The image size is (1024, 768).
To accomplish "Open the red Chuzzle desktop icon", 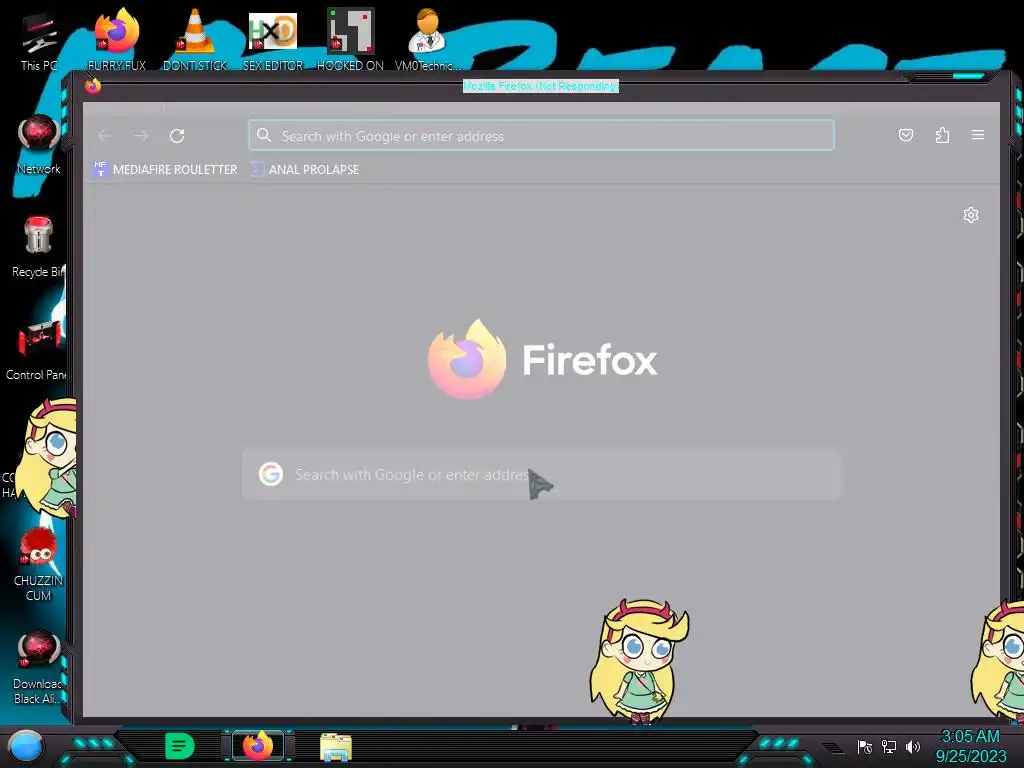I will pyautogui.click(x=39, y=565).
